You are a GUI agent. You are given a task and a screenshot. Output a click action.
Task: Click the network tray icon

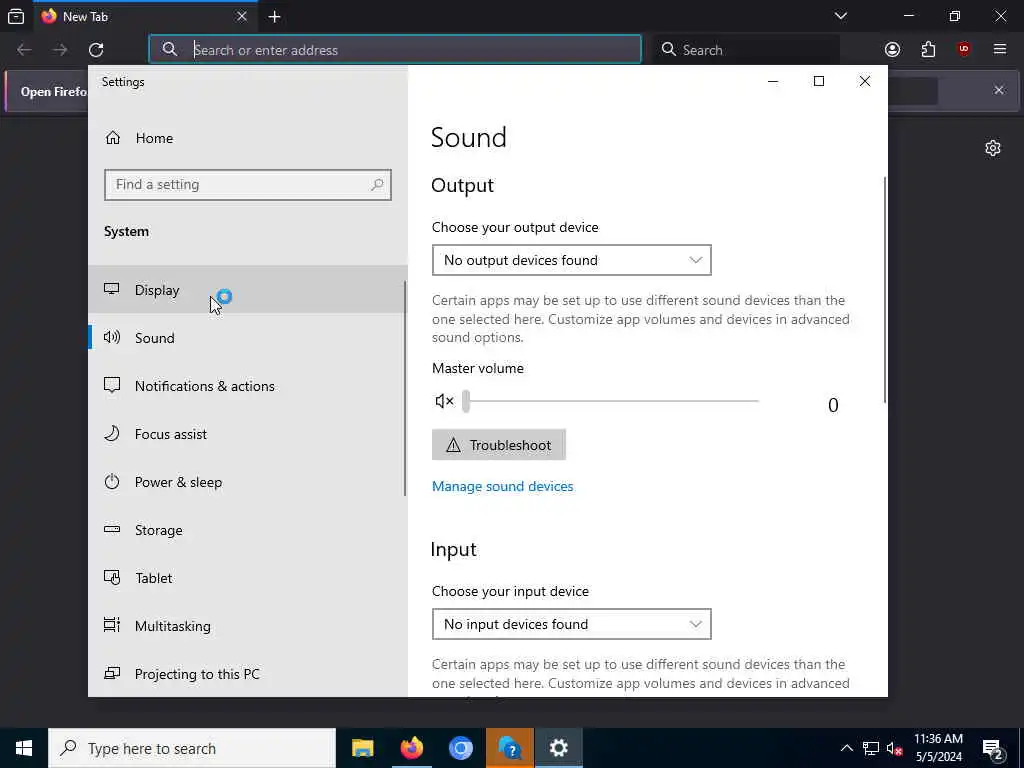[x=871, y=748]
